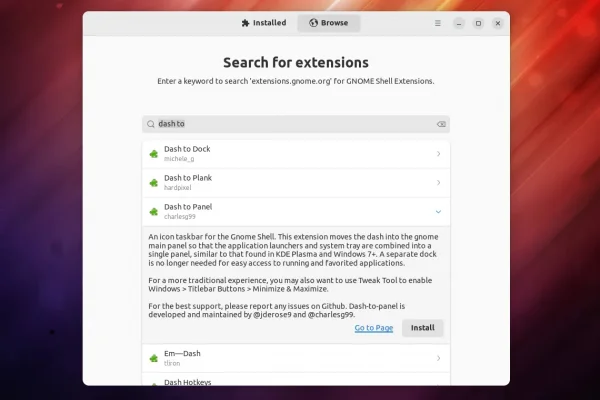This screenshot has width=600, height=400.
Task: Click author name 'michele_g'
Action: coord(179,159)
